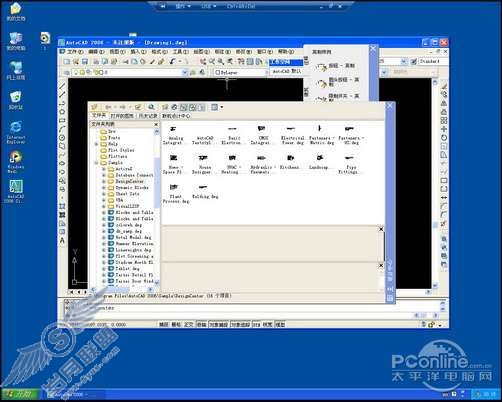The height and width of the screenshot is (402, 502).
Task: Open the 帮助 (Help) menu
Action: [x=286, y=52]
